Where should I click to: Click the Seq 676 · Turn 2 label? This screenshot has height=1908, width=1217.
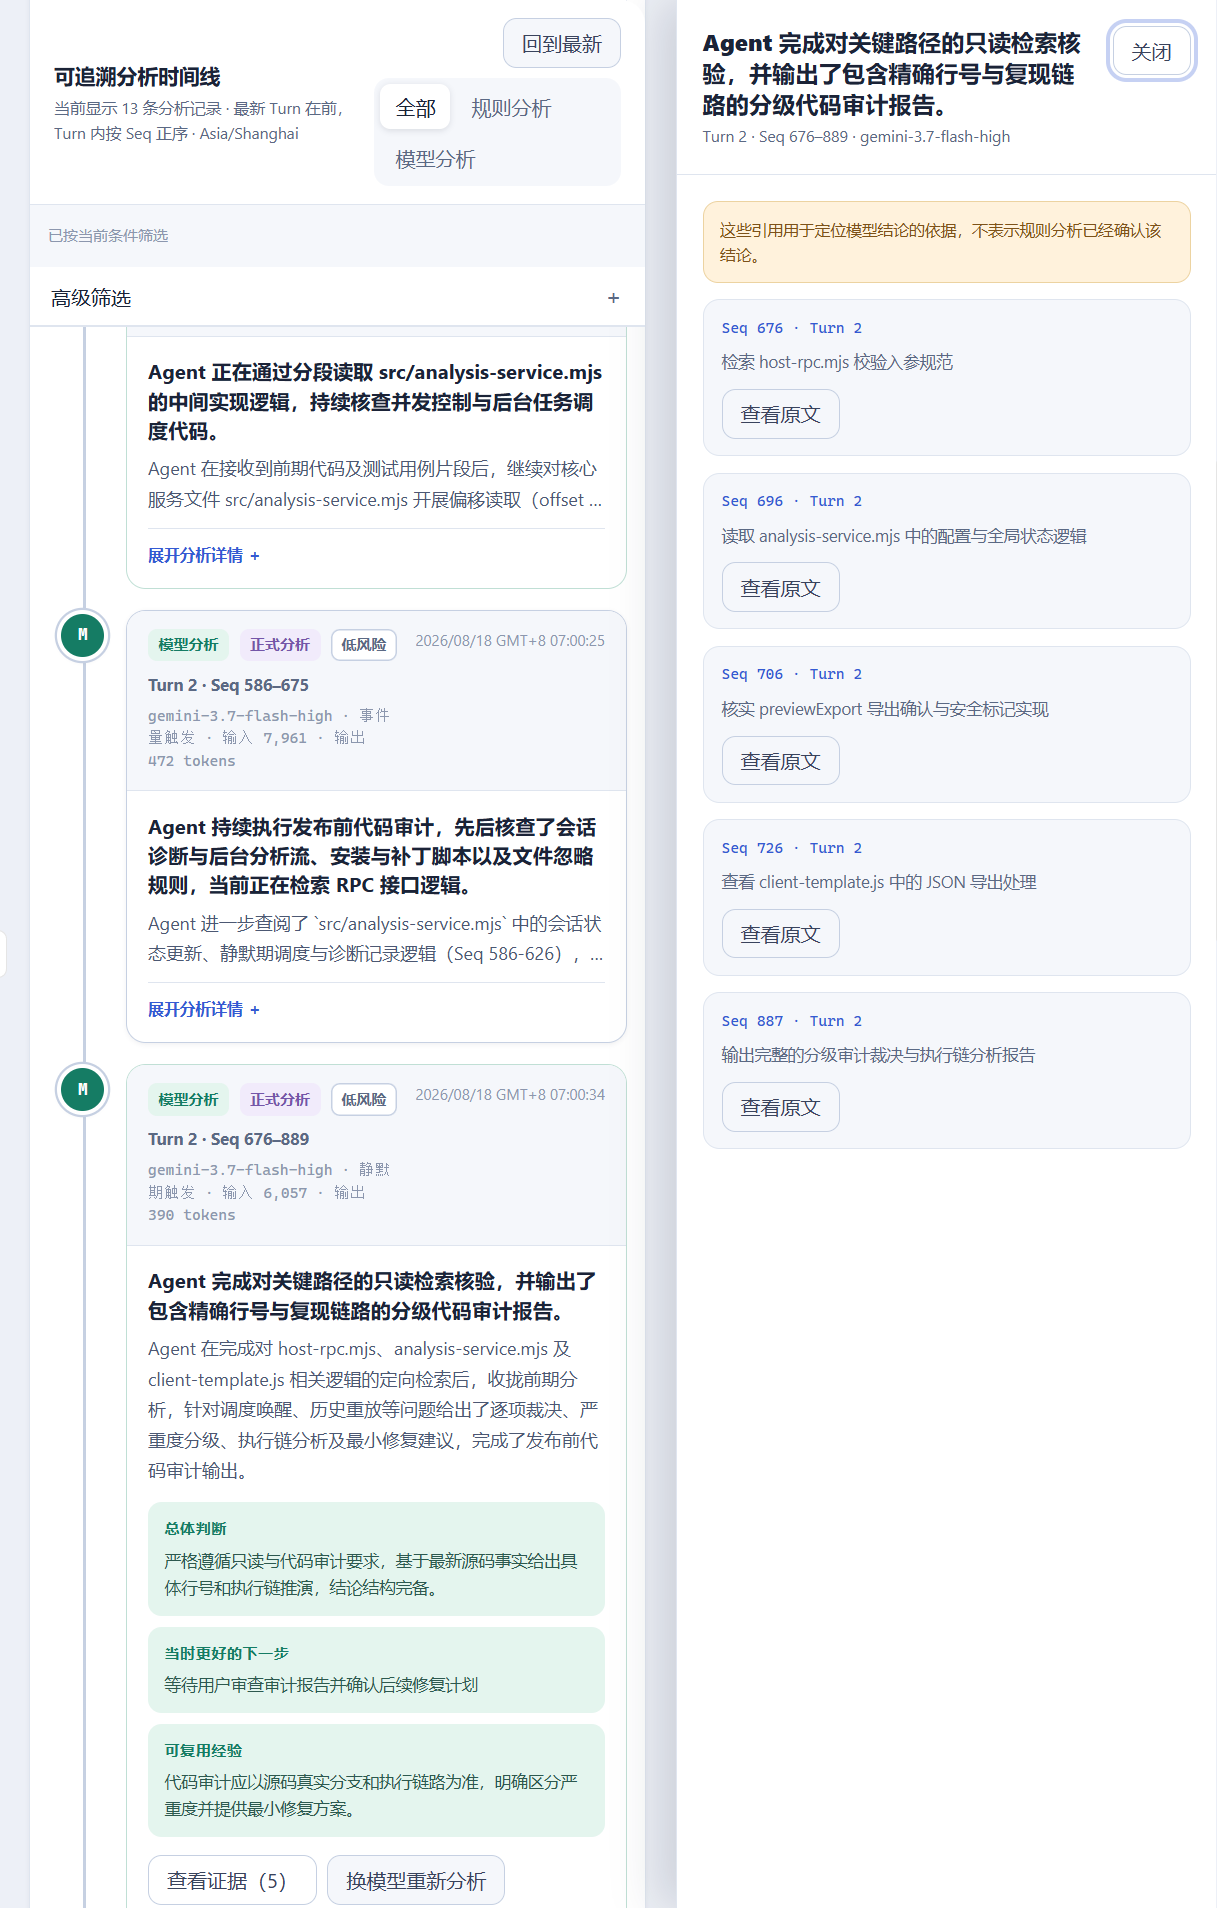coord(792,328)
